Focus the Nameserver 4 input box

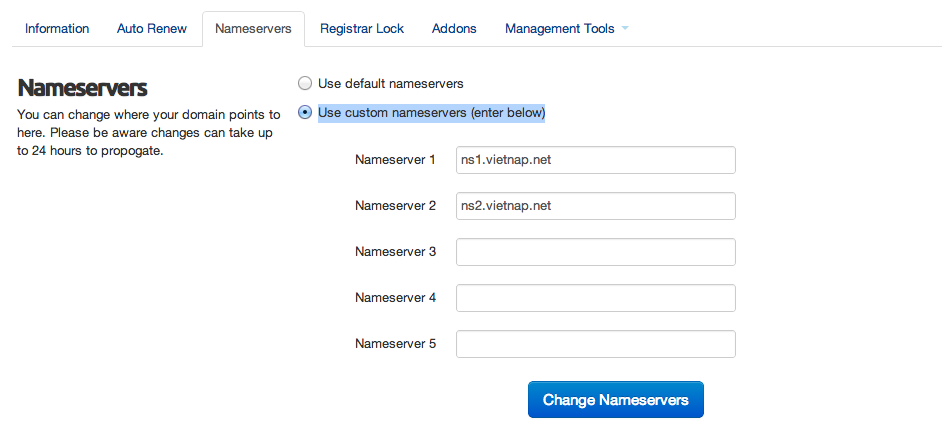click(x=595, y=298)
